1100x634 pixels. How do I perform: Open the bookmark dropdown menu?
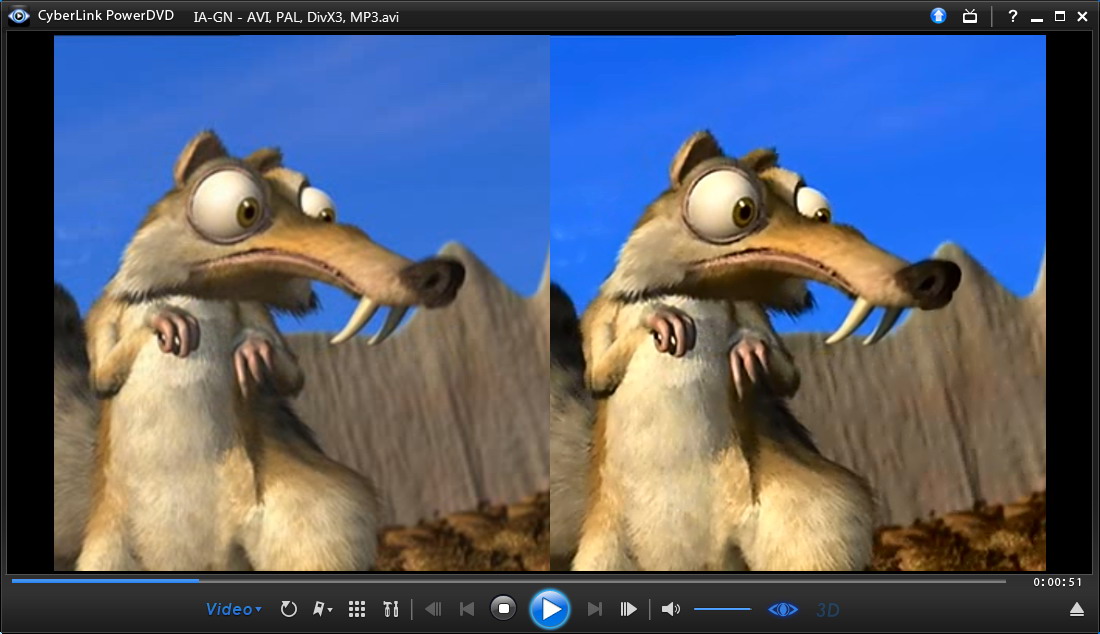pyautogui.click(x=322, y=609)
